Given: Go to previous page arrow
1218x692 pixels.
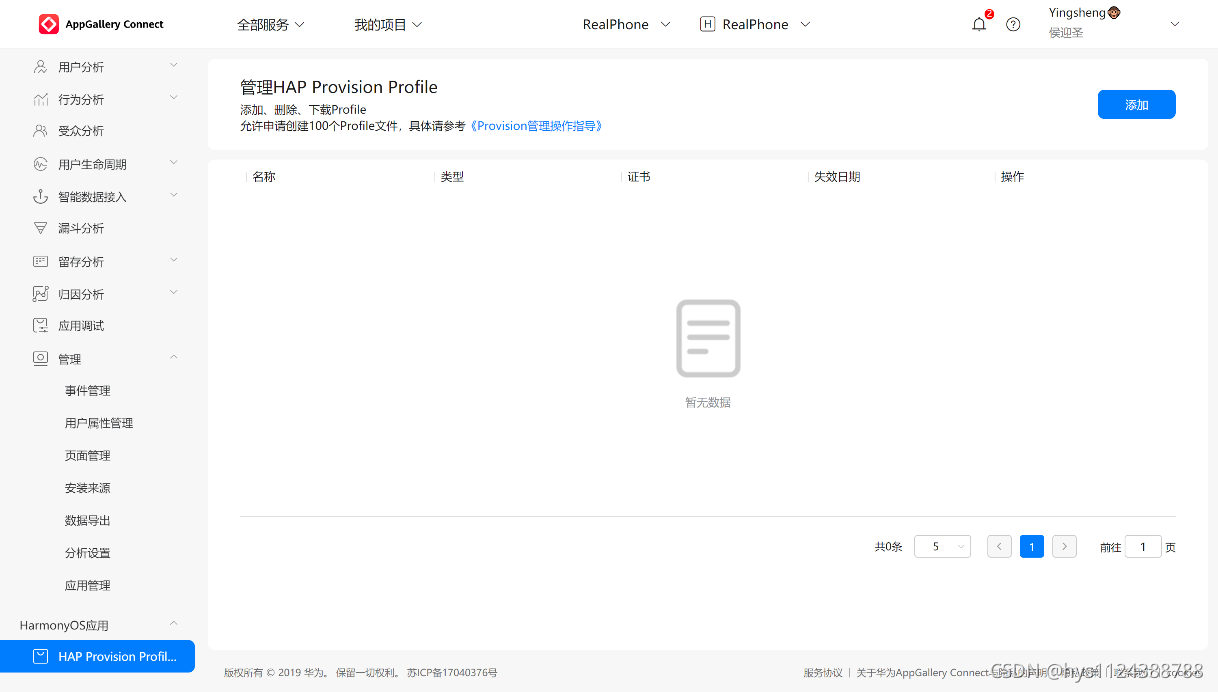Looking at the screenshot, I should click(x=999, y=546).
